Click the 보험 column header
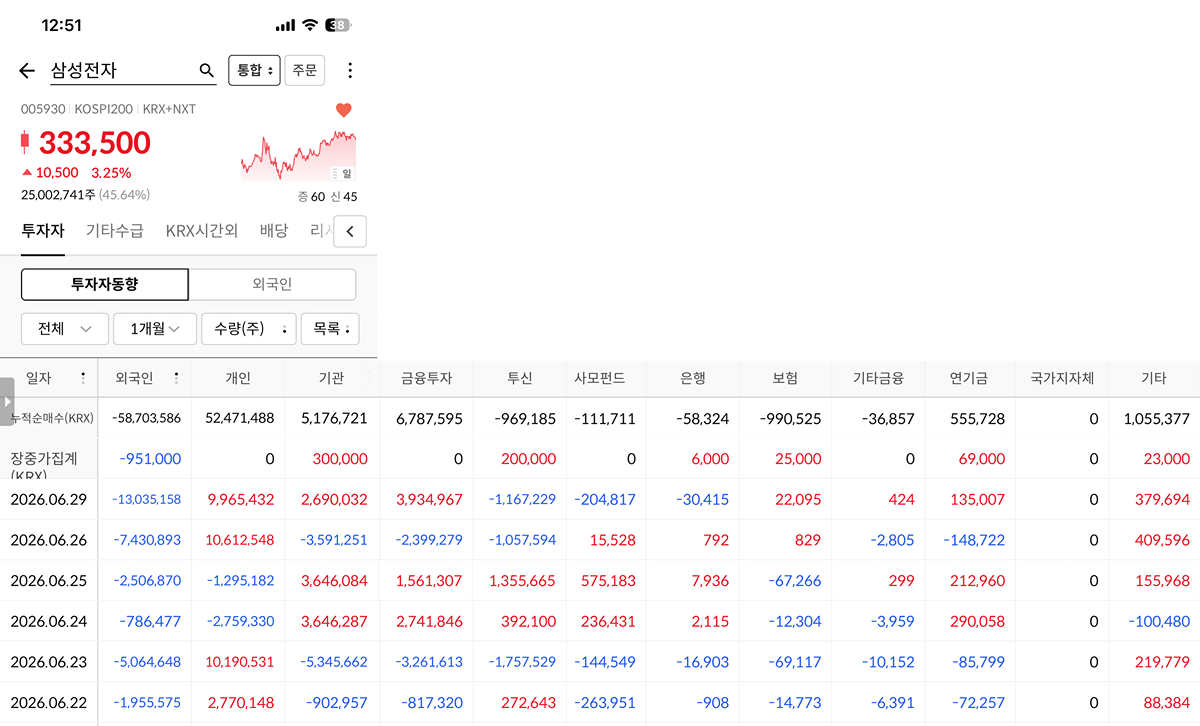1200x726 pixels. pos(785,378)
